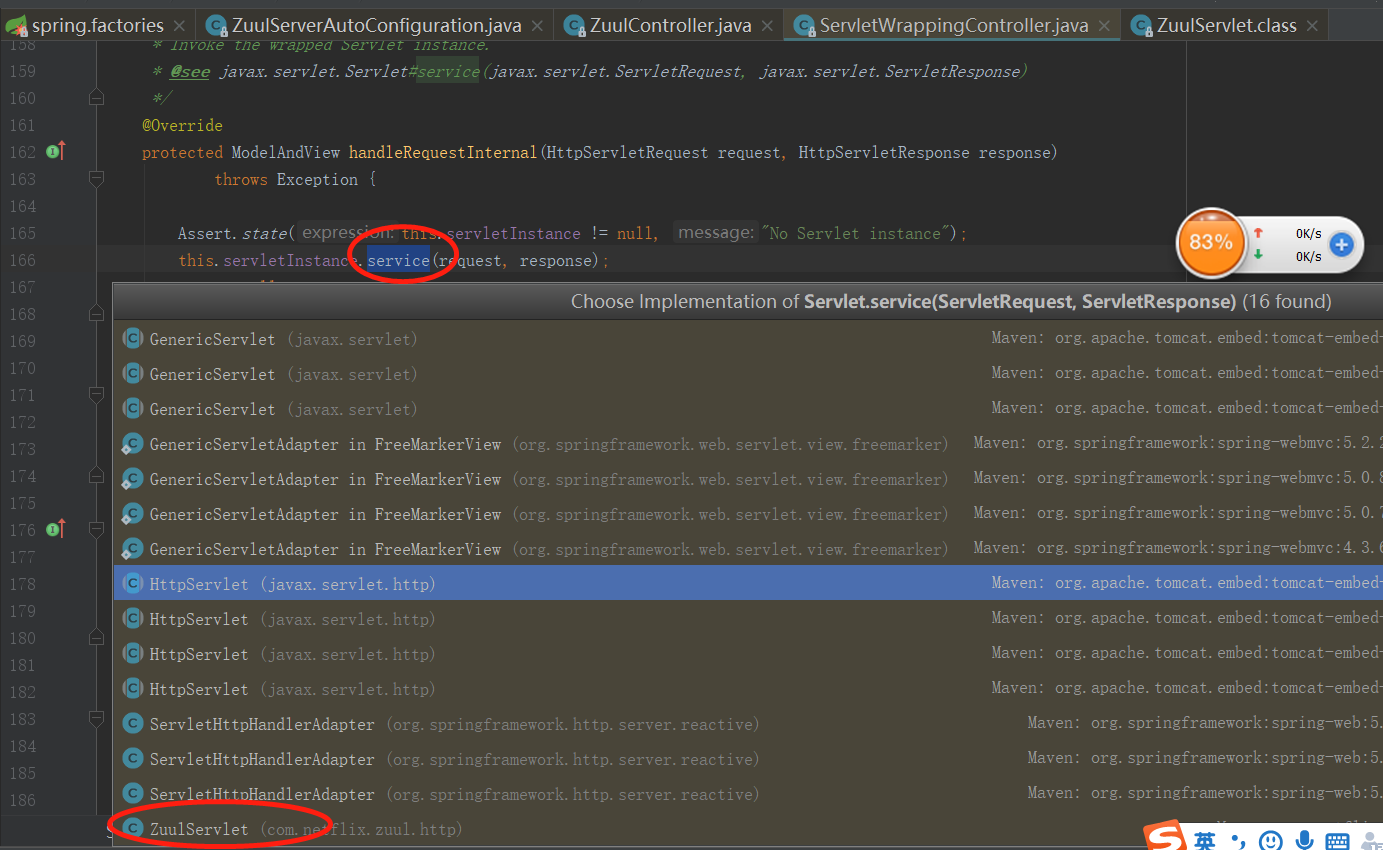Image resolution: width=1383 pixels, height=850 pixels.
Task: Click line number 166 in the gutter
Action: coord(22,260)
